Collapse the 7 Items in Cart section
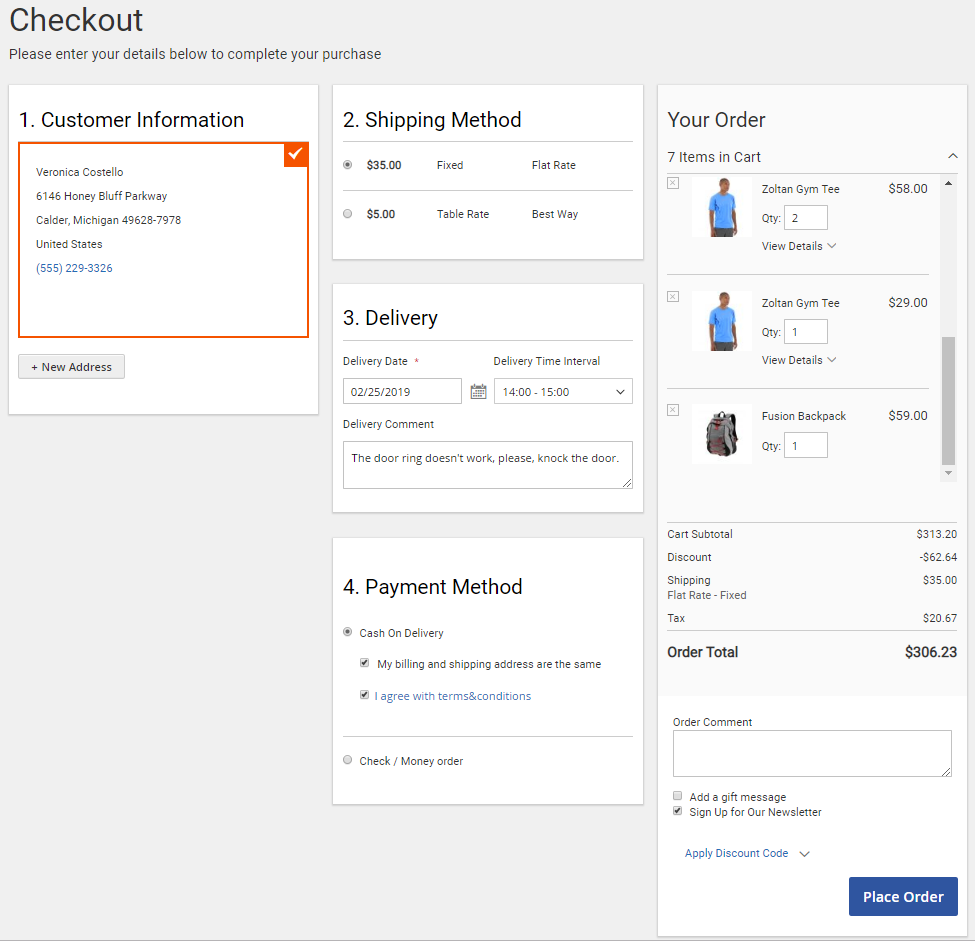The height and width of the screenshot is (942, 975). [952, 156]
